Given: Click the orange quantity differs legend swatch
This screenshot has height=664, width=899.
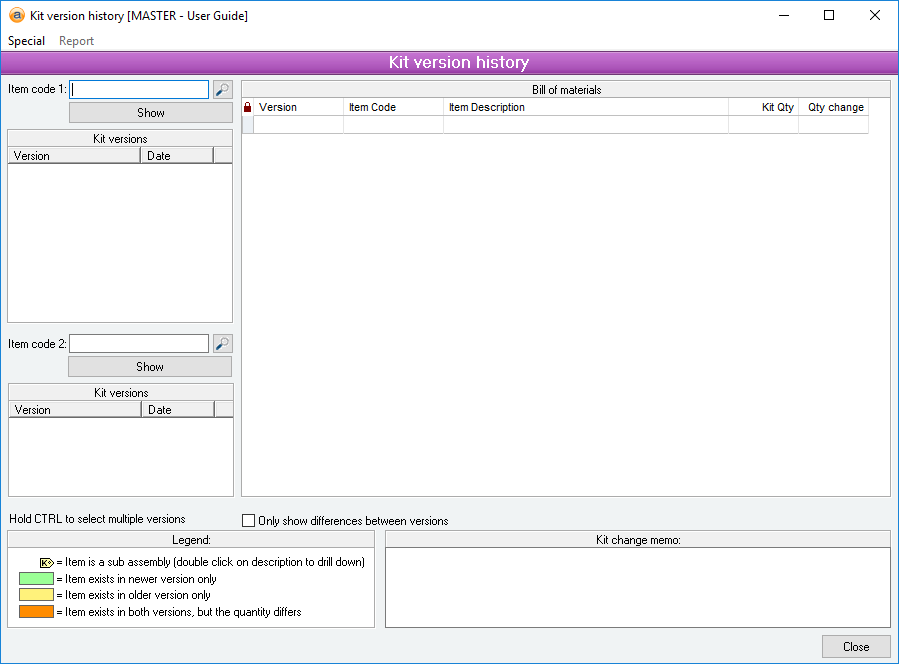Looking at the screenshot, I should pos(36,611).
